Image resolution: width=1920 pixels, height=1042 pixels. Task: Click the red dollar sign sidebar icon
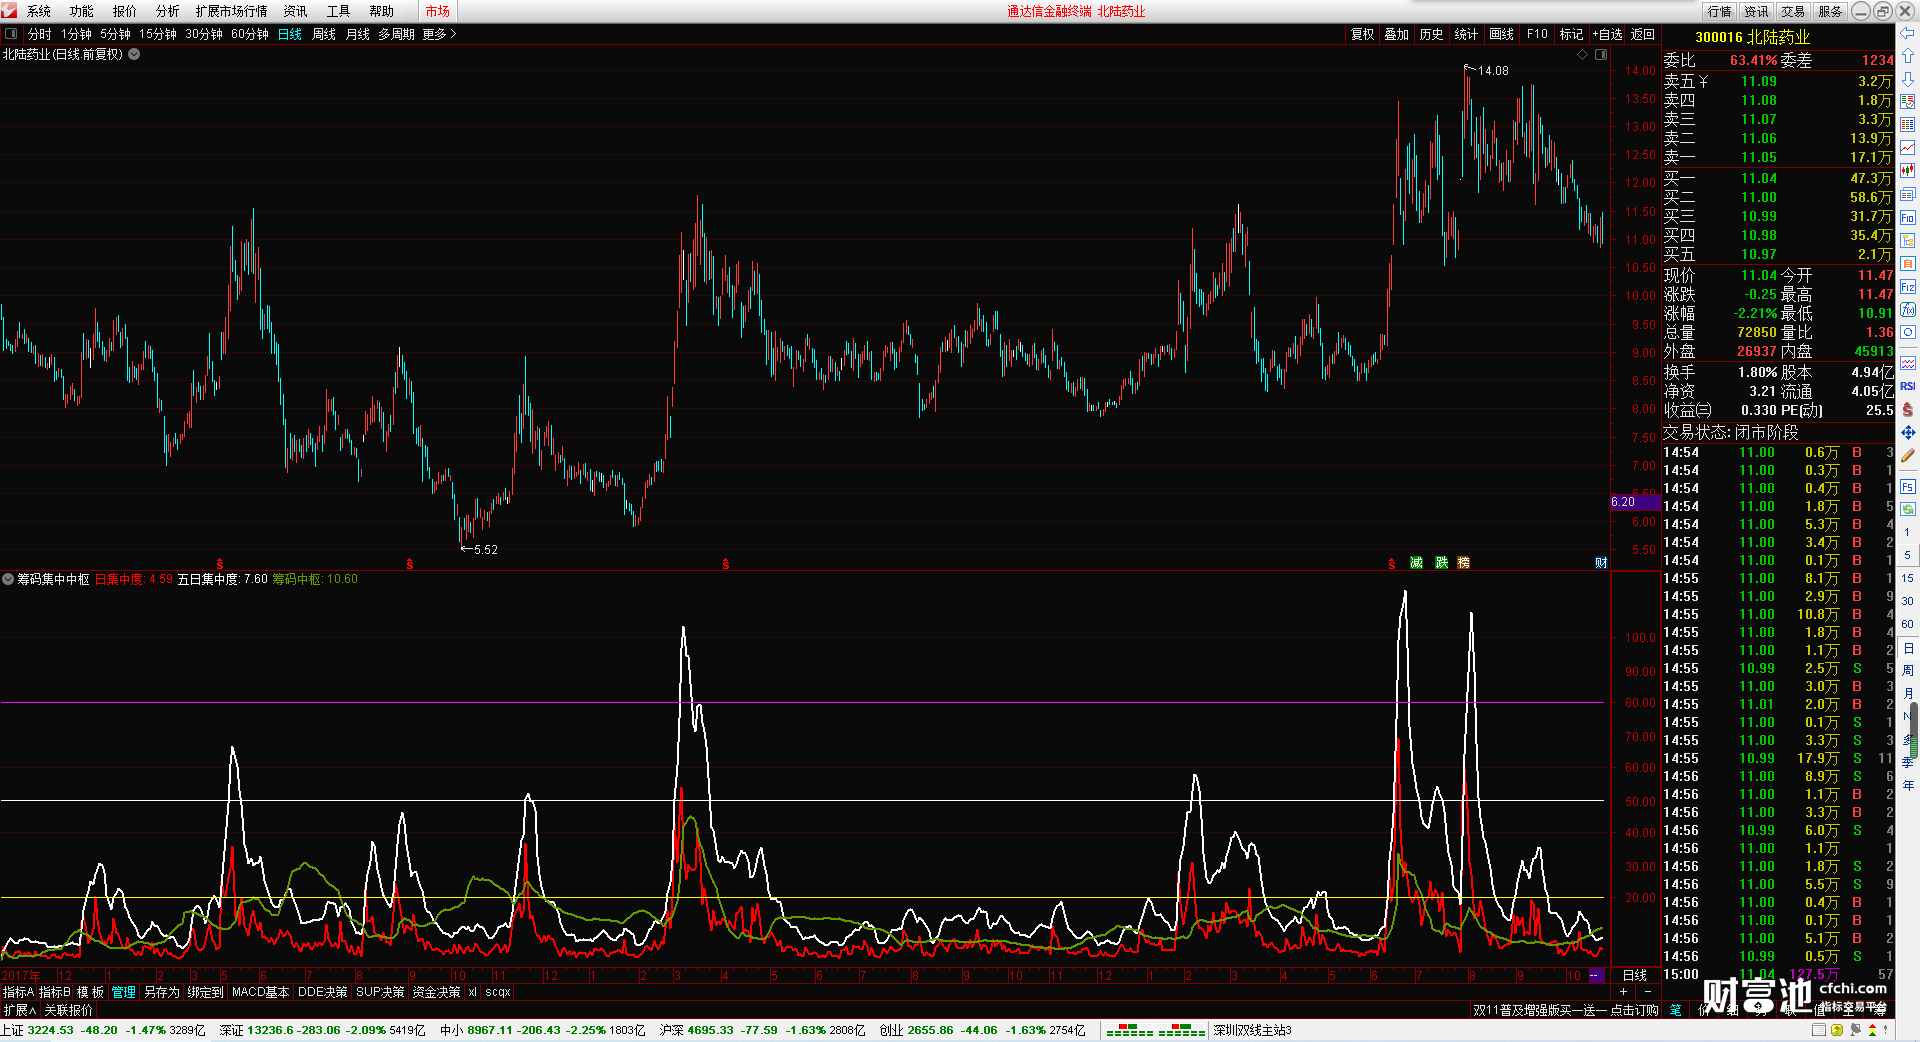[x=1908, y=409]
